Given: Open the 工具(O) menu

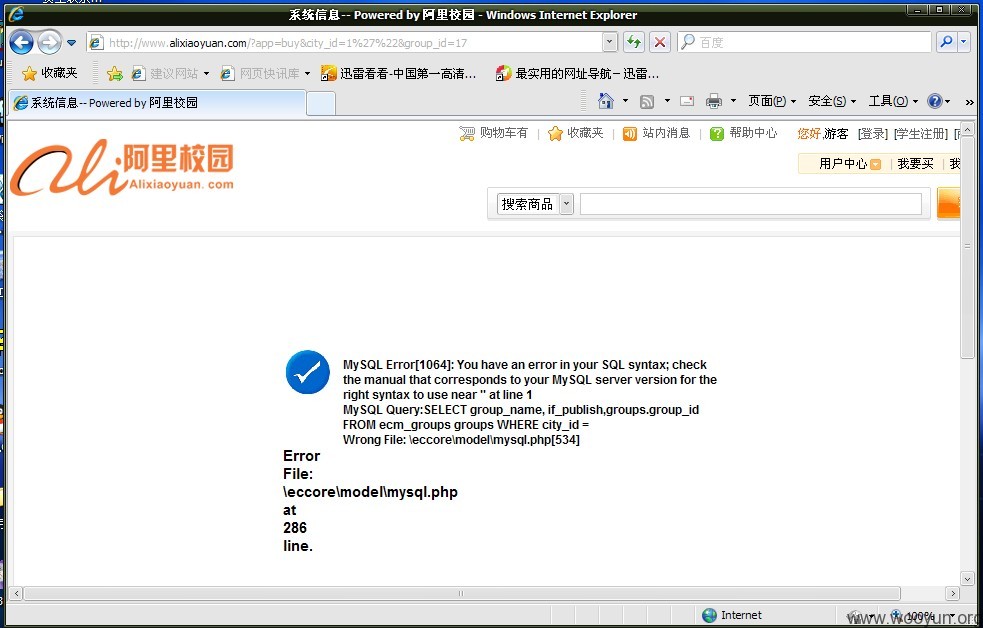Looking at the screenshot, I should point(893,101).
